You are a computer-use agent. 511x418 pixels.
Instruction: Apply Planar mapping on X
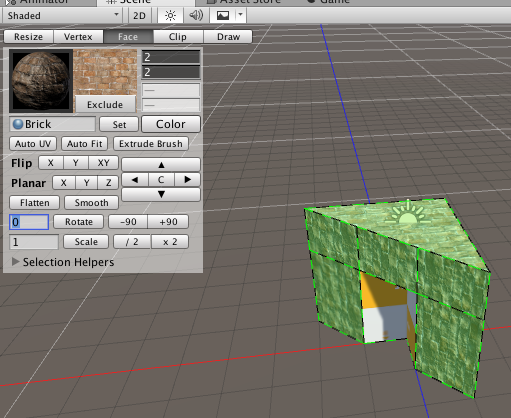[x=64, y=183]
